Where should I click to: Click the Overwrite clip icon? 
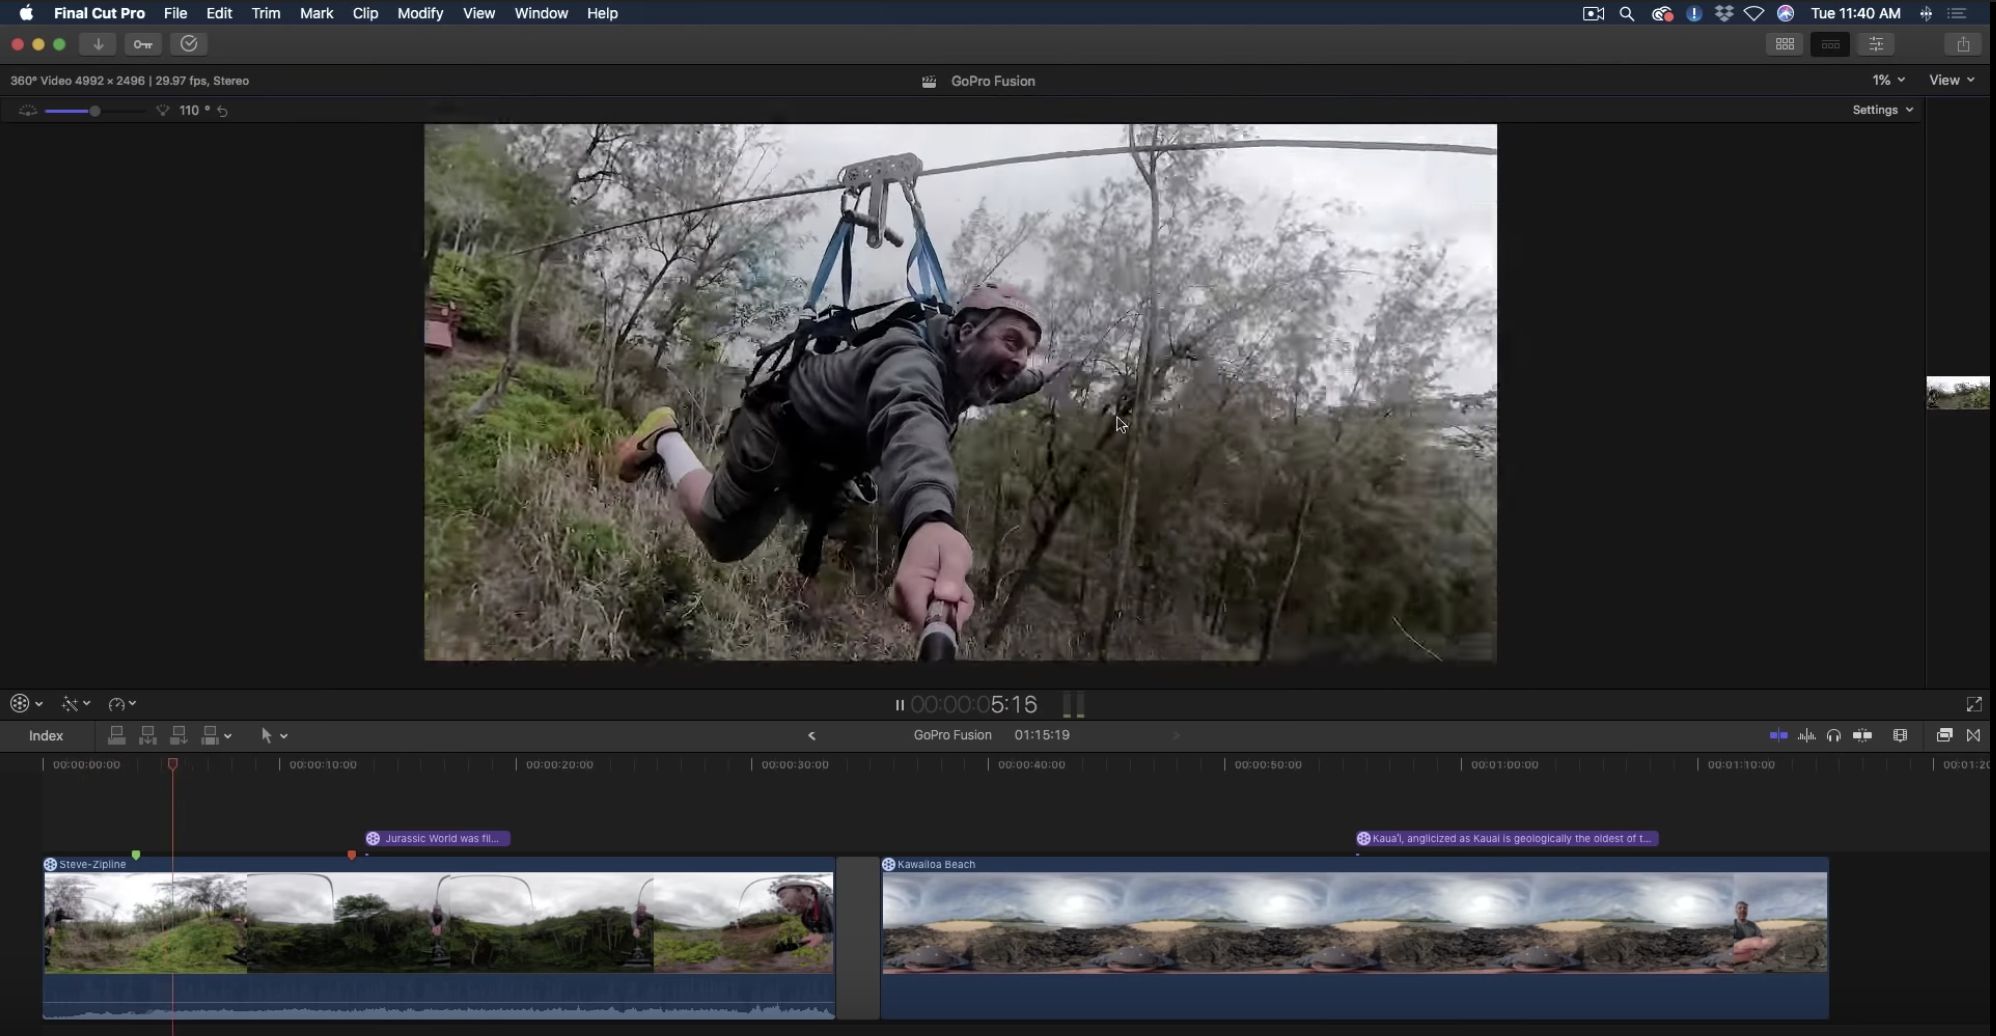tap(210, 736)
